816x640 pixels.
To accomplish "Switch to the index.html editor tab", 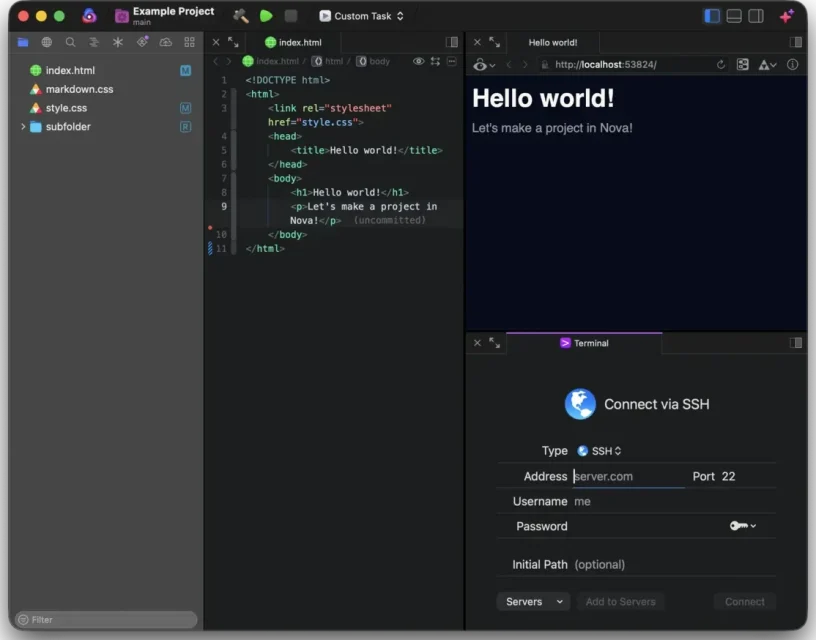I will (293, 43).
